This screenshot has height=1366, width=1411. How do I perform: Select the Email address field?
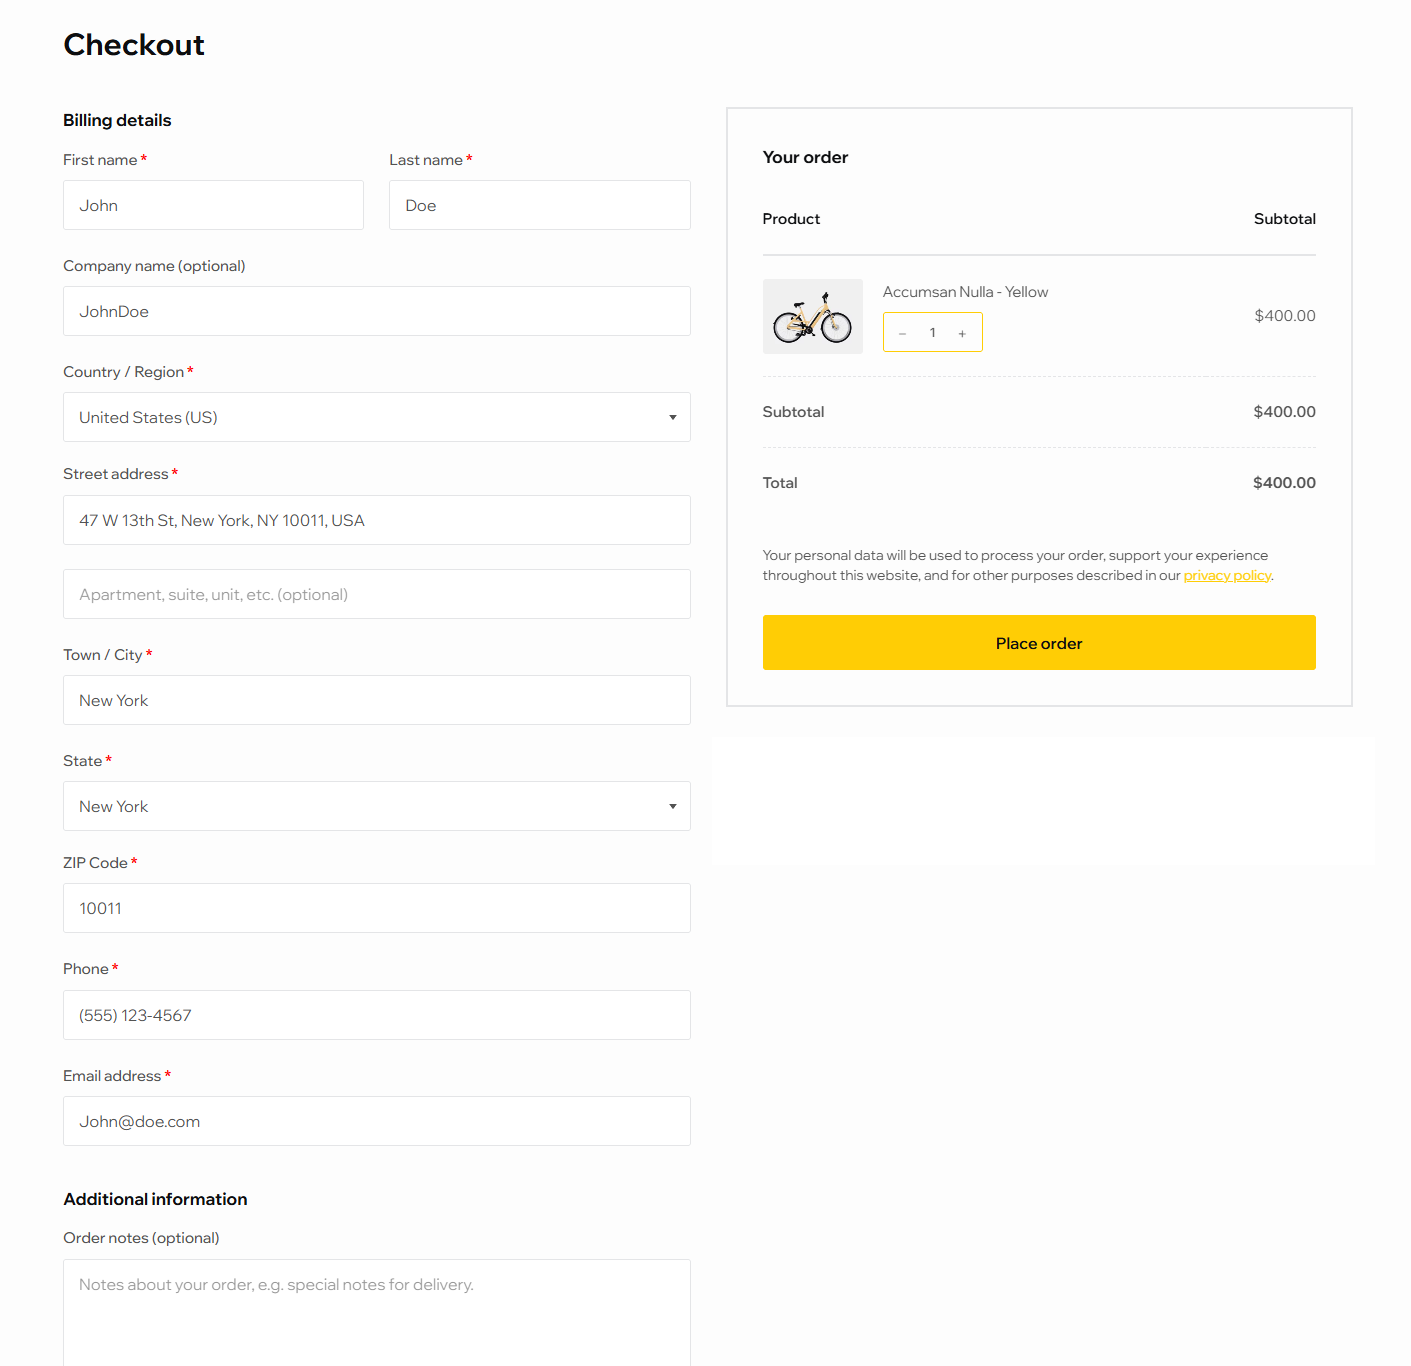(376, 1121)
